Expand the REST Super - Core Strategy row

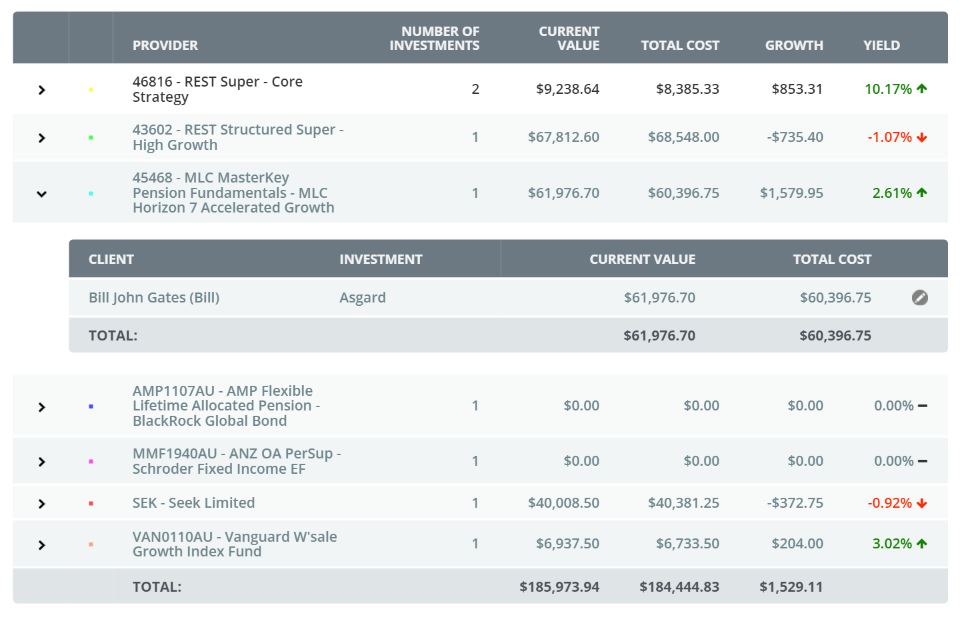[41, 90]
